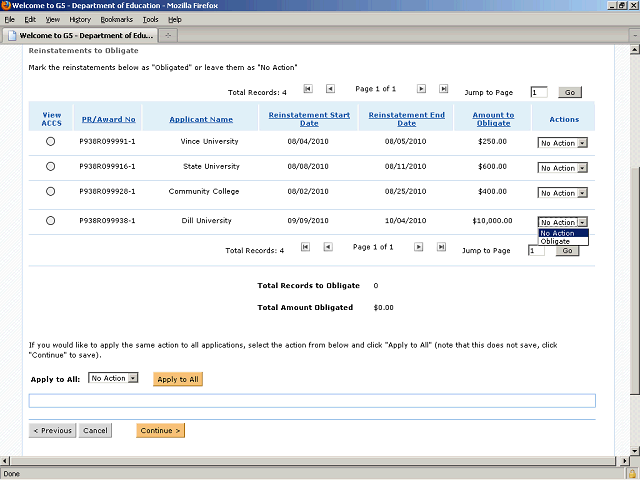Open the Bookmarks menu

click(116, 19)
